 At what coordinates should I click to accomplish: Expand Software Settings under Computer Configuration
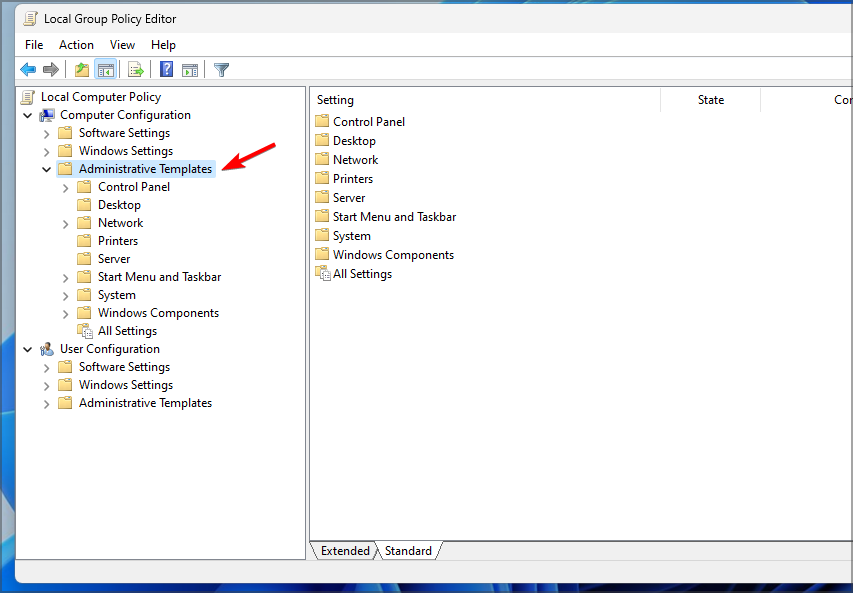(47, 134)
